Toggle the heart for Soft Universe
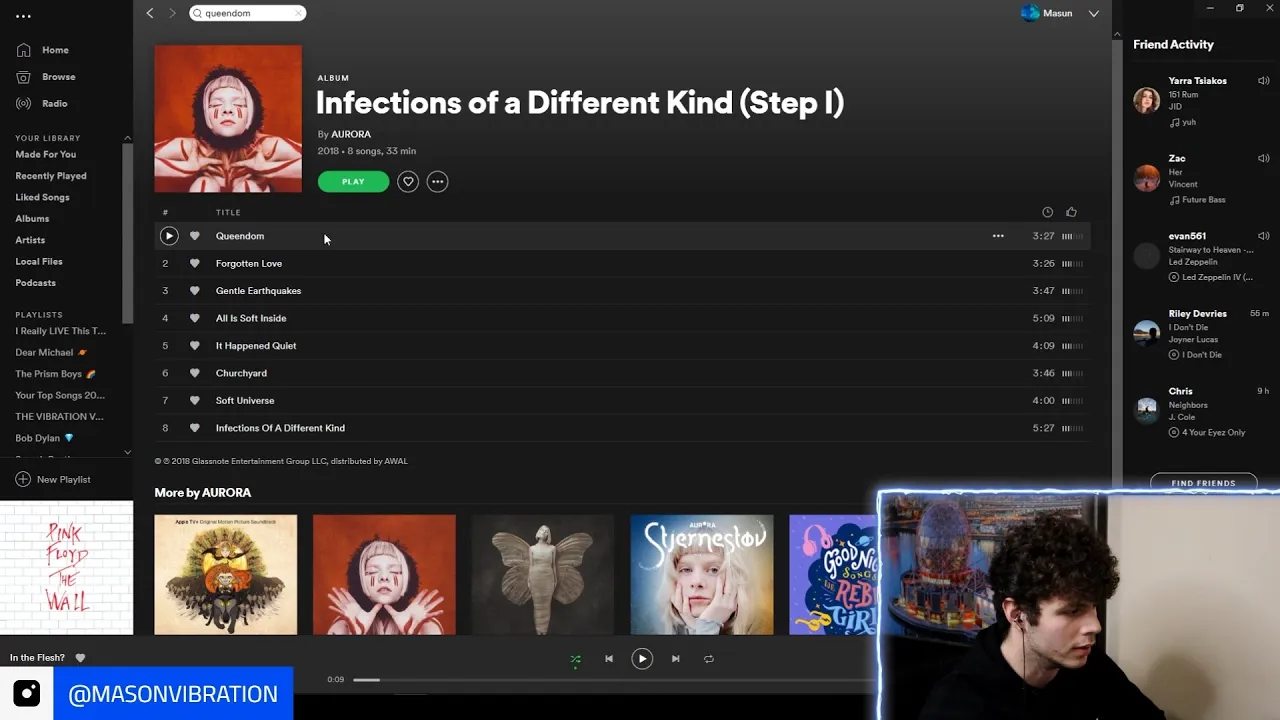 click(194, 401)
